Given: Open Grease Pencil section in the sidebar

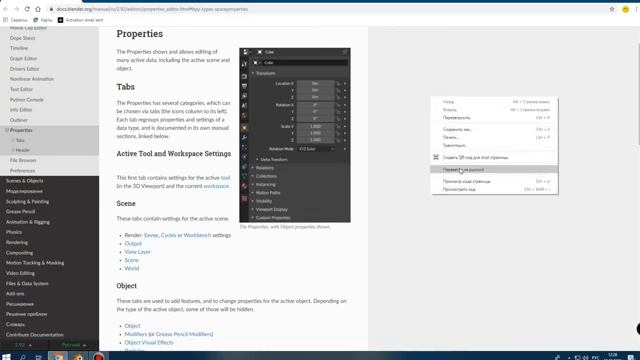Looking at the screenshot, I should point(20,211).
